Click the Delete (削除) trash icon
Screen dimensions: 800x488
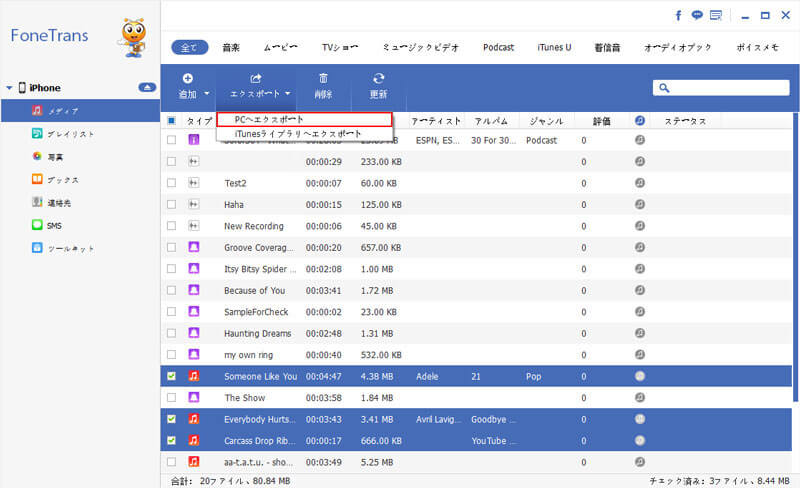point(323,78)
